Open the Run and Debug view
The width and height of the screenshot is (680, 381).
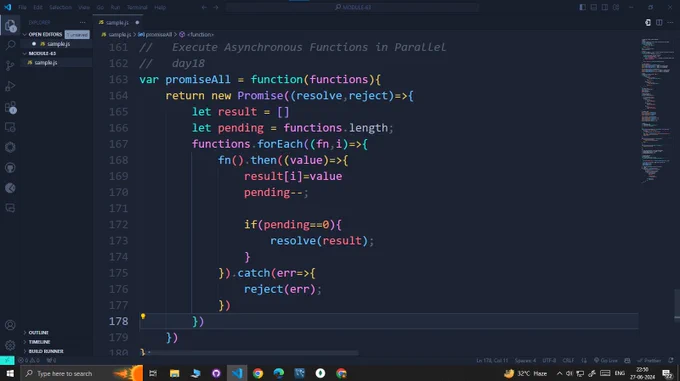[x=10, y=86]
